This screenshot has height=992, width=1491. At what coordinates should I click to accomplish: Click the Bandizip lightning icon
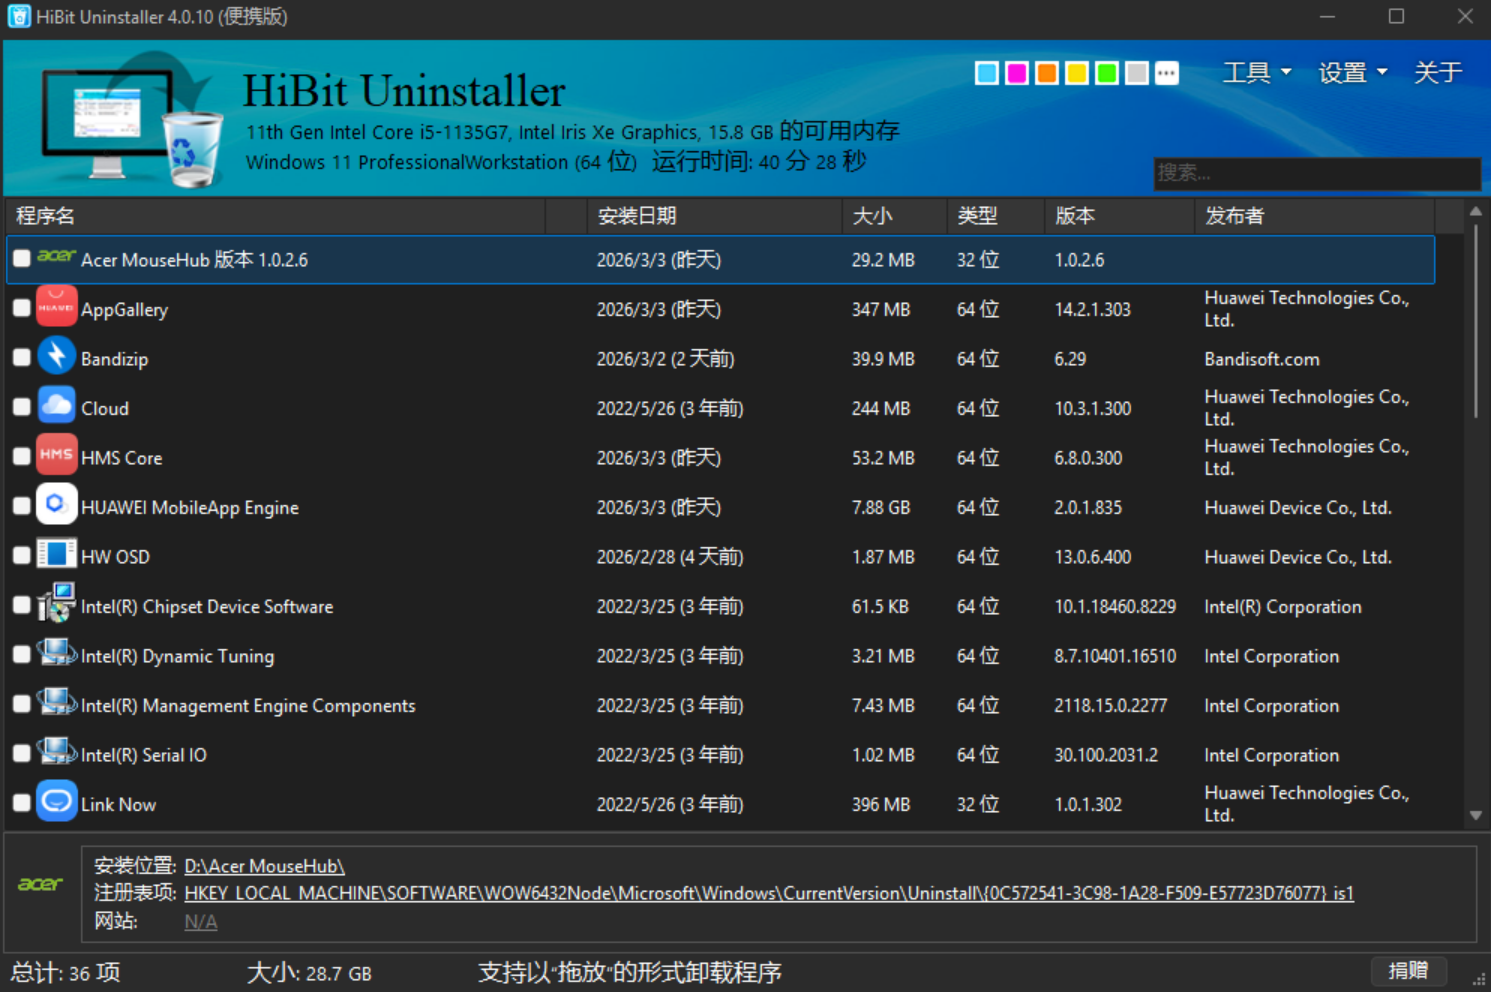point(56,357)
